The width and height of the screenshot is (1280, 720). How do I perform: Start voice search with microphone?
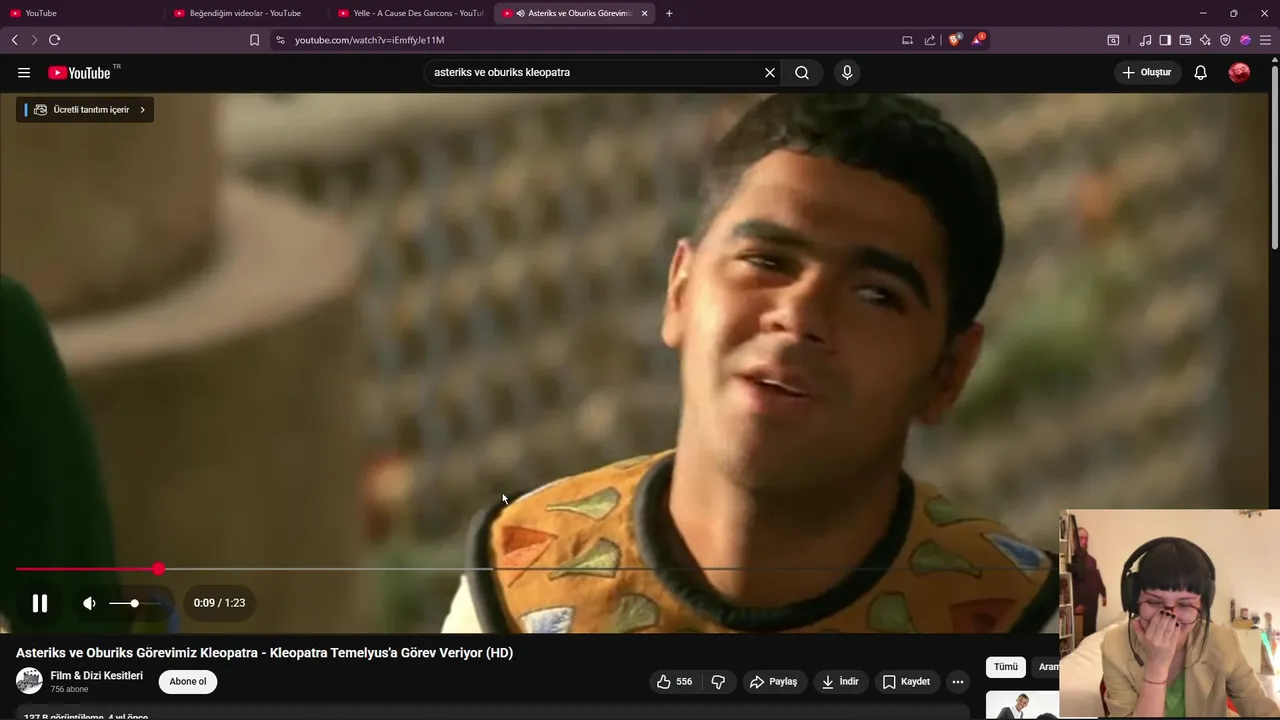pos(847,73)
